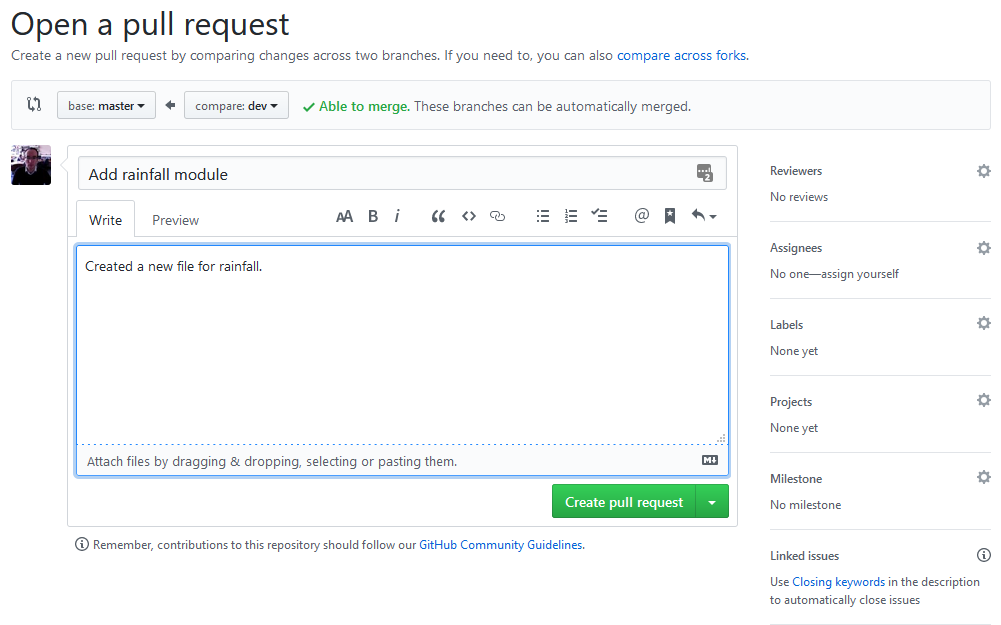Reference an issue or pull request

click(669, 215)
